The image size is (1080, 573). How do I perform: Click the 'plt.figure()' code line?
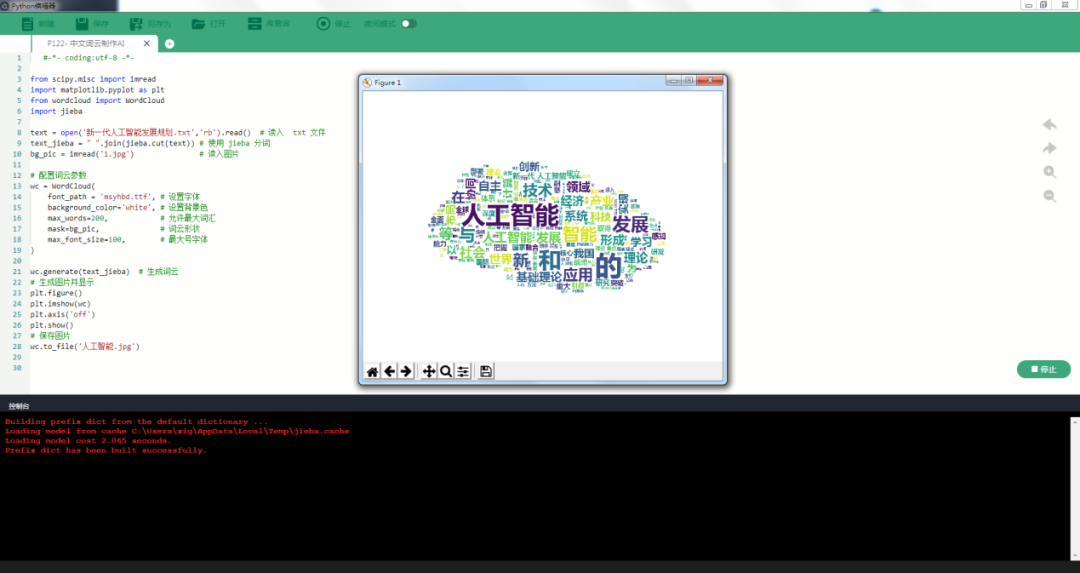[x=56, y=293]
